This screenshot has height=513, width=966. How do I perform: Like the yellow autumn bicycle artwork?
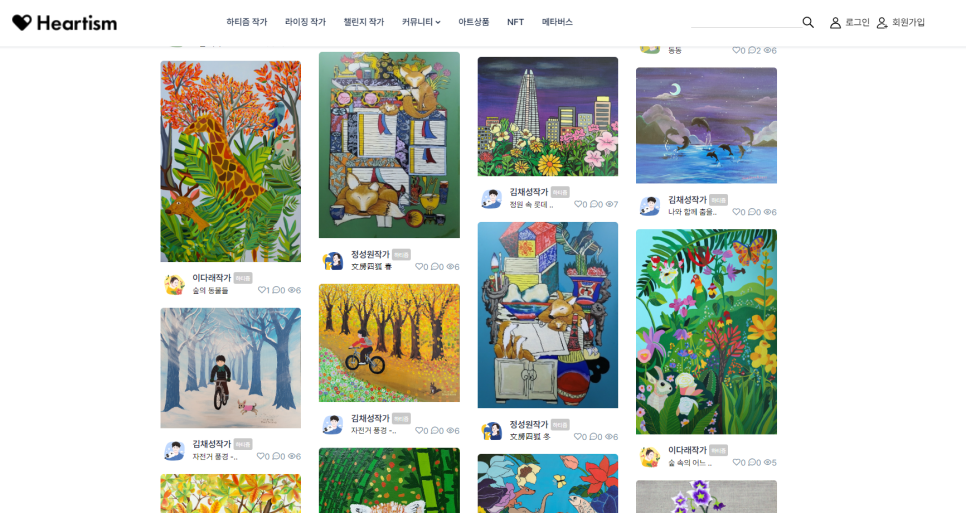click(x=419, y=430)
